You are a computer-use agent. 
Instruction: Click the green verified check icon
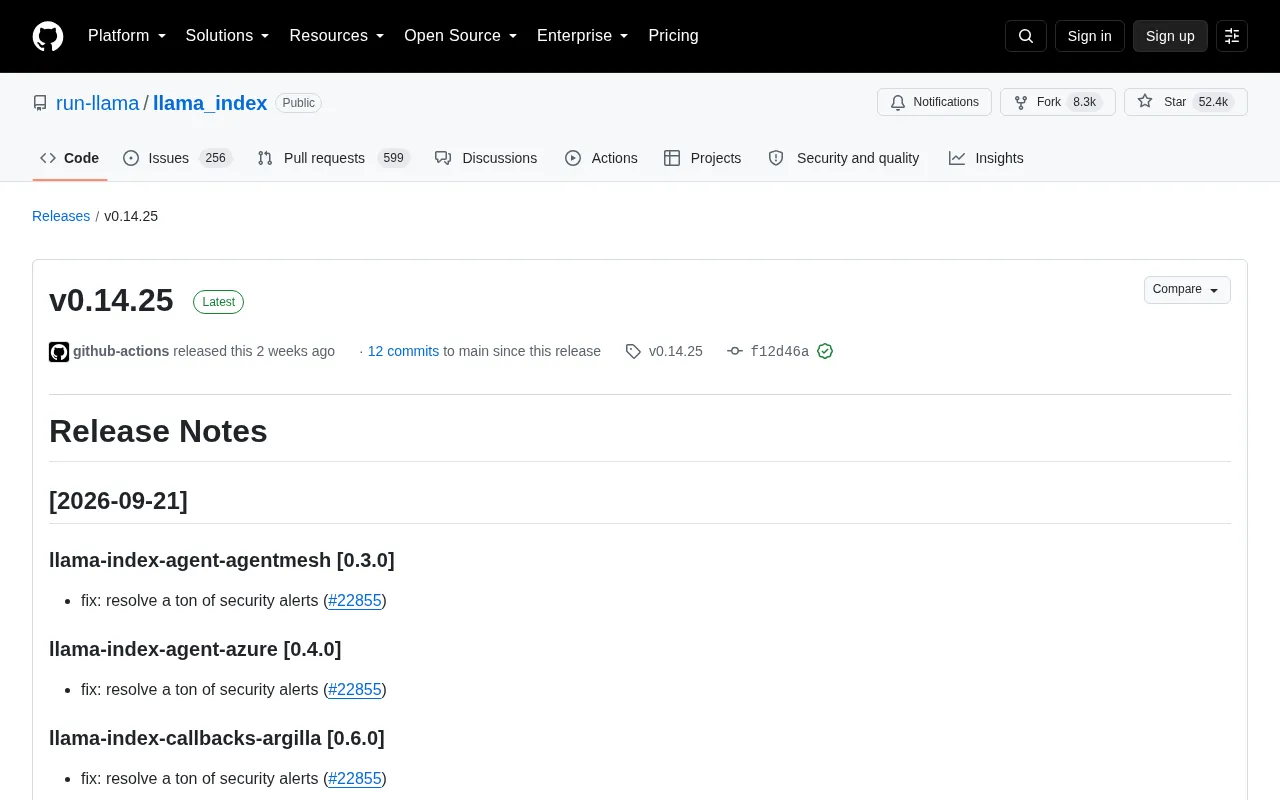click(825, 351)
